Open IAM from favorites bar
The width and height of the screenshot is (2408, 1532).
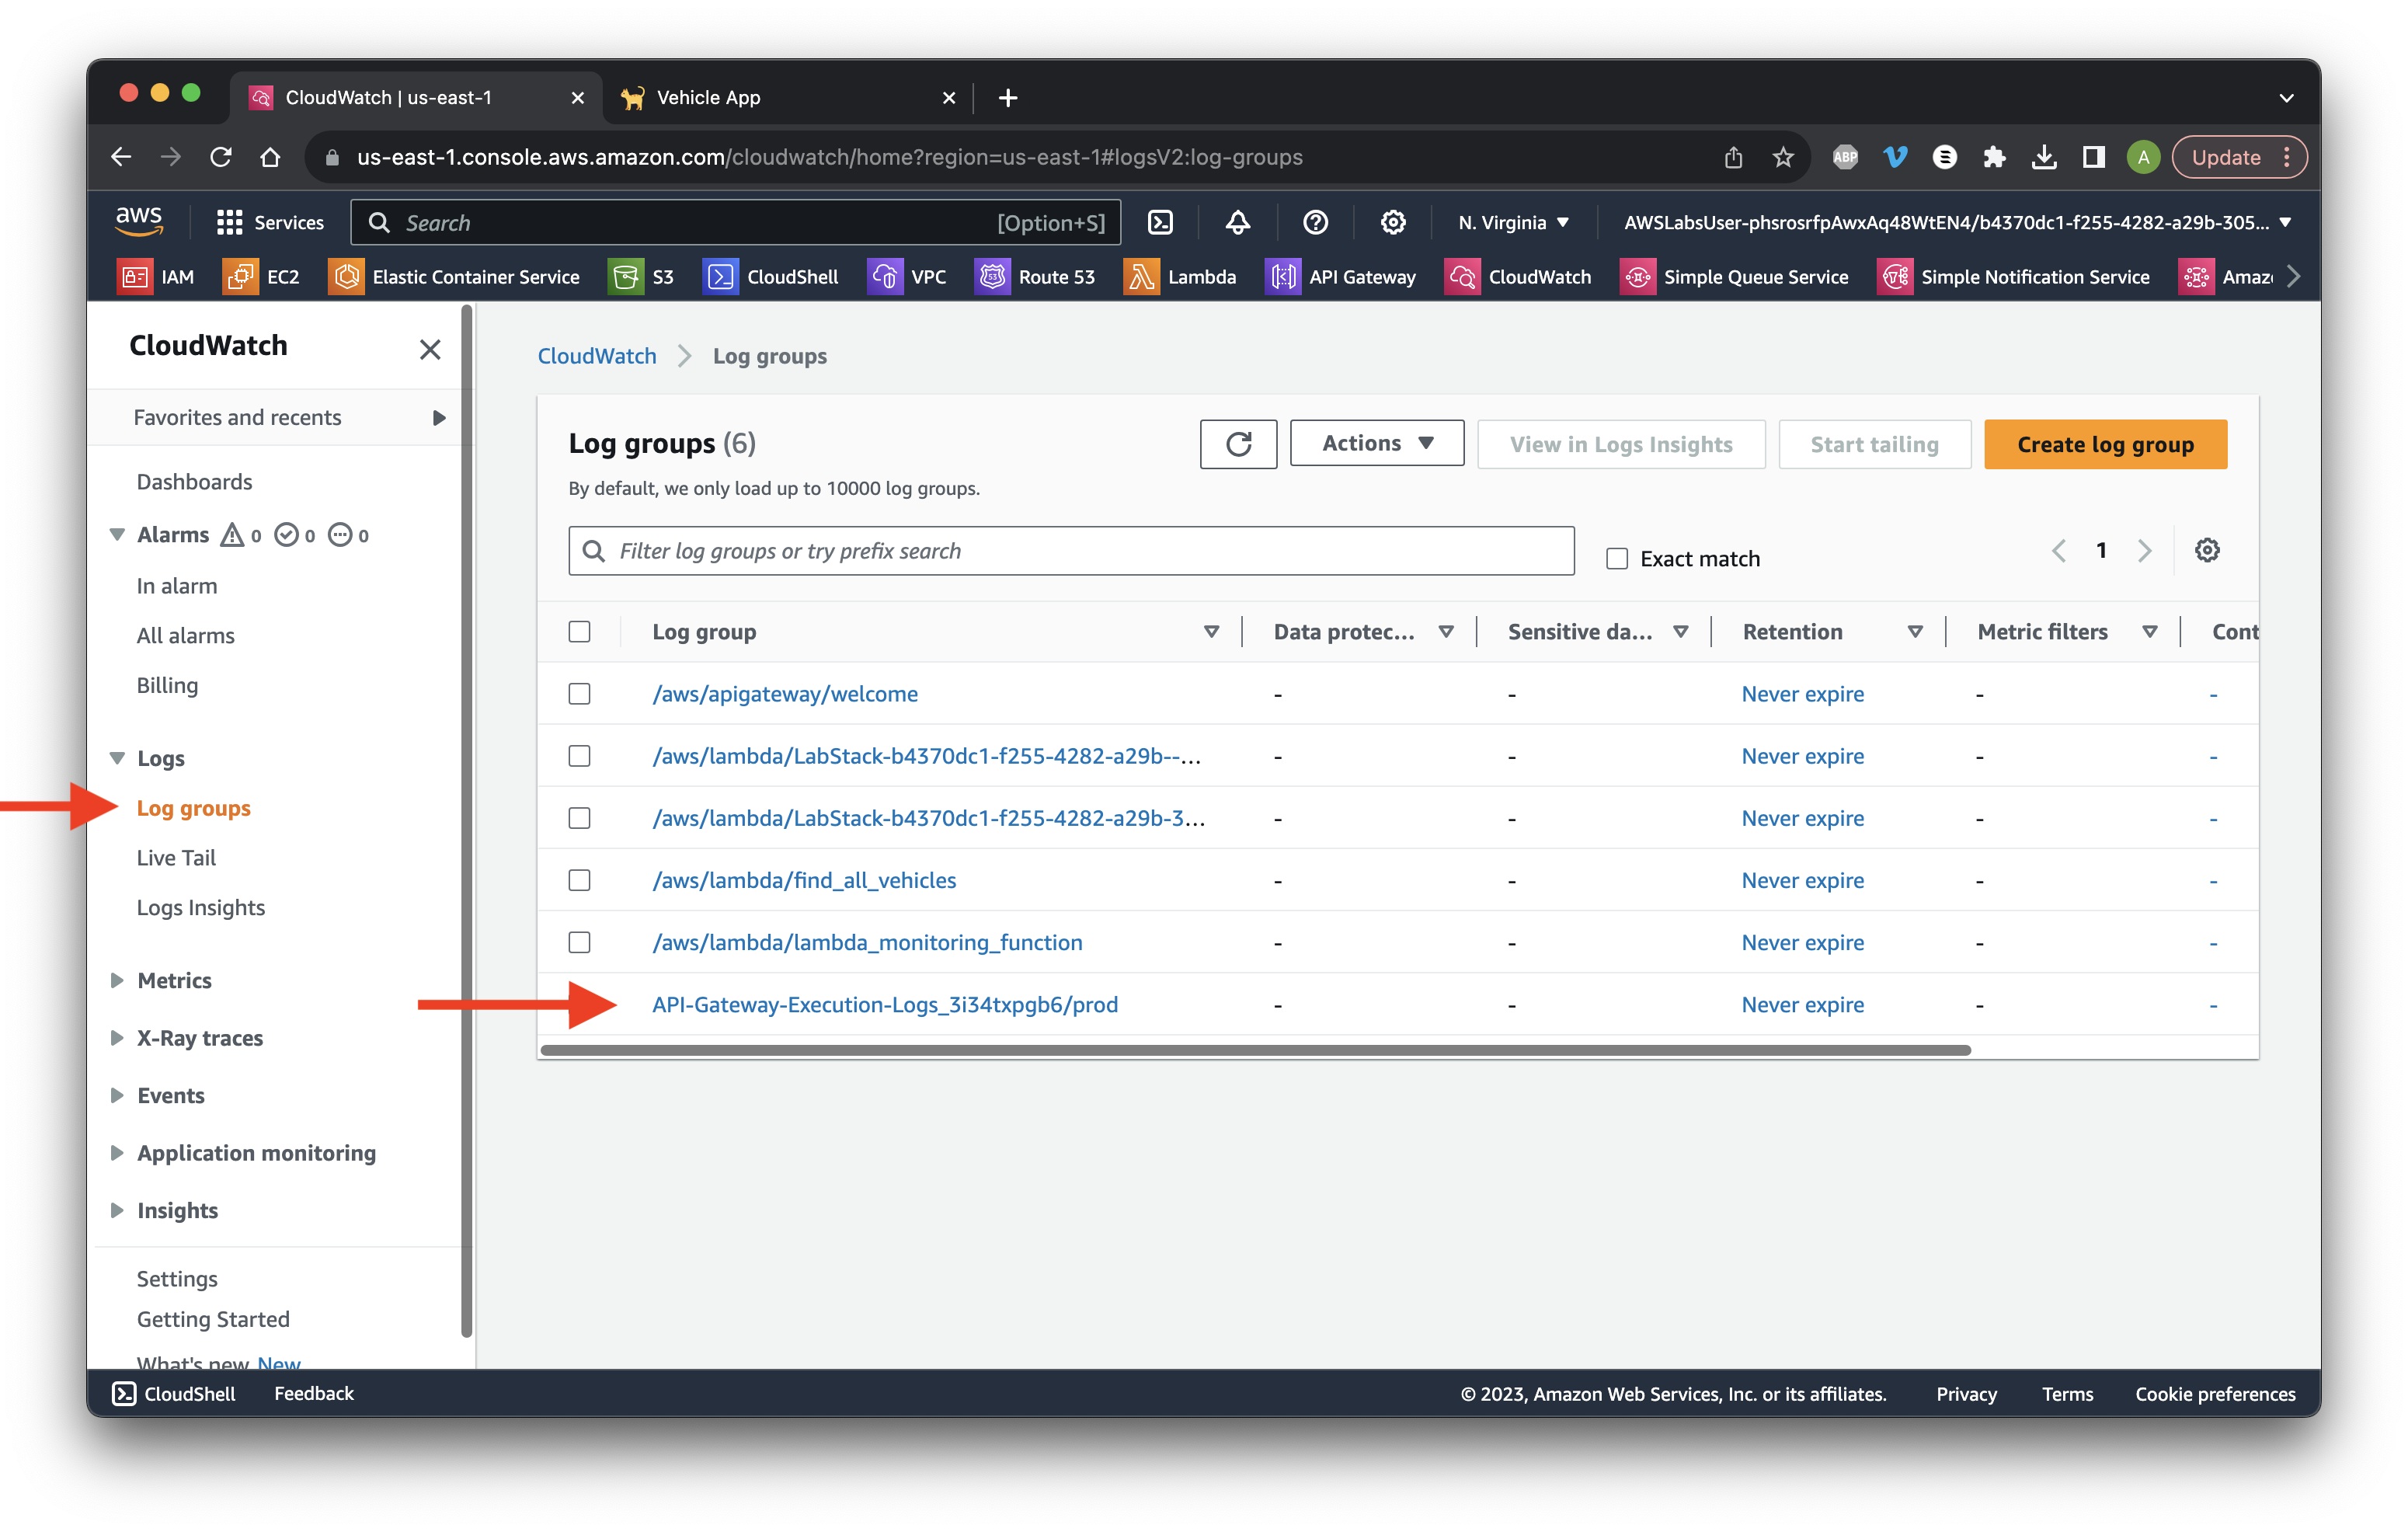[156, 277]
